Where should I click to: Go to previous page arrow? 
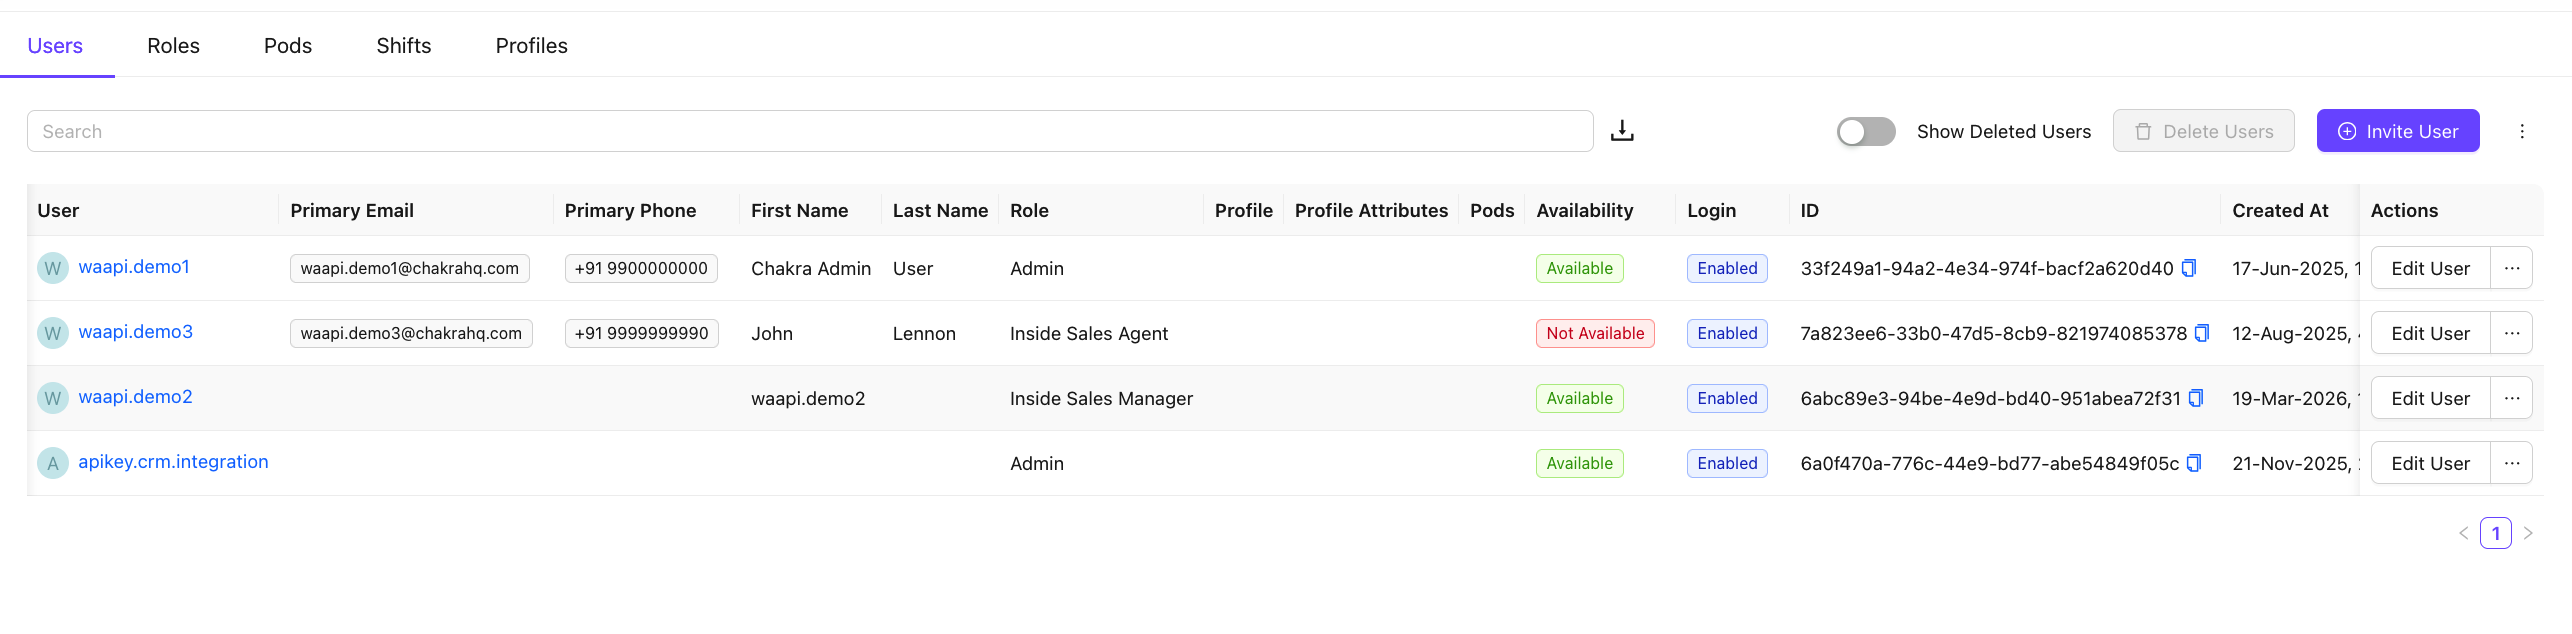(x=2464, y=533)
